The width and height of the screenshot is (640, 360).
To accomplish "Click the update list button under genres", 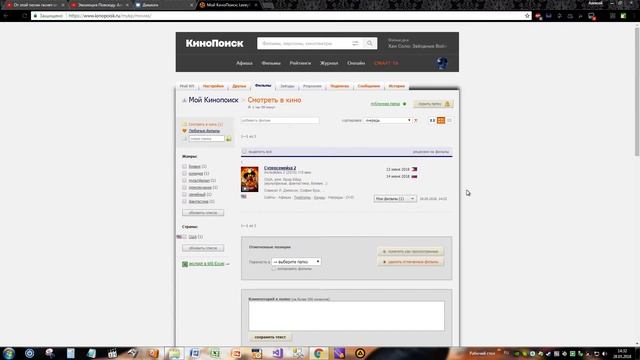I will point(203,213).
